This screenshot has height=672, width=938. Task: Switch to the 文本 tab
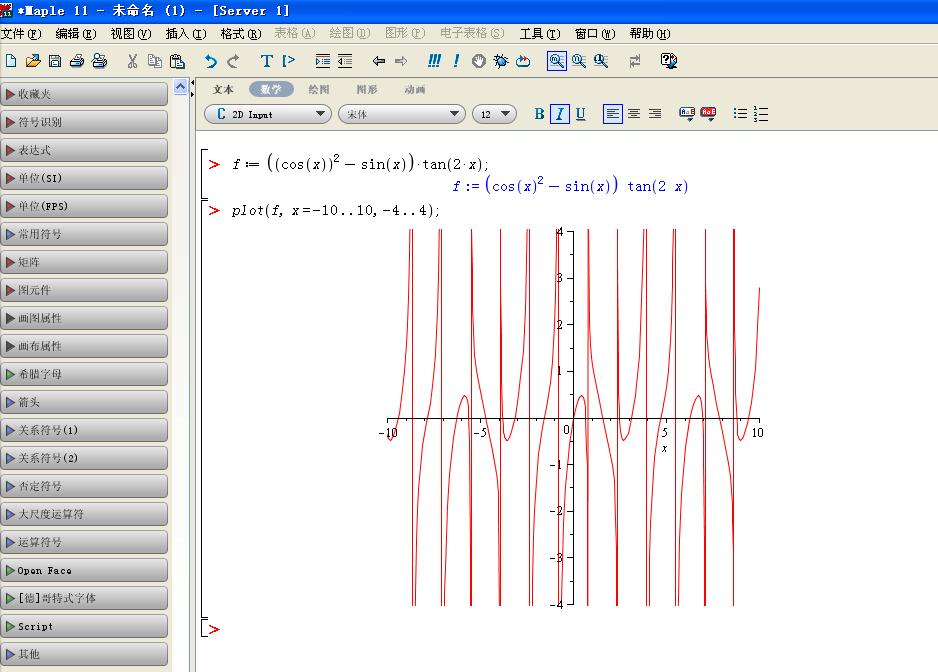pyautogui.click(x=223, y=89)
